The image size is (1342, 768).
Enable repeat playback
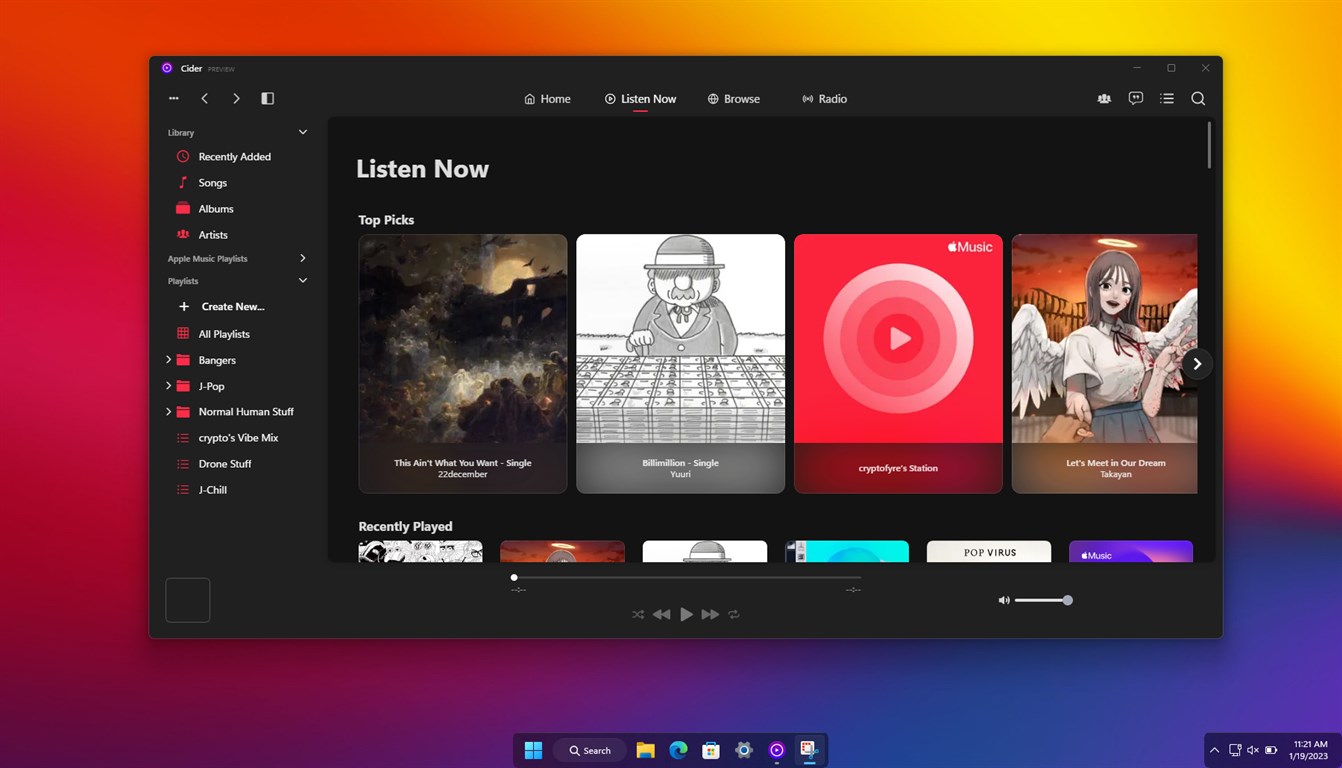(x=733, y=614)
